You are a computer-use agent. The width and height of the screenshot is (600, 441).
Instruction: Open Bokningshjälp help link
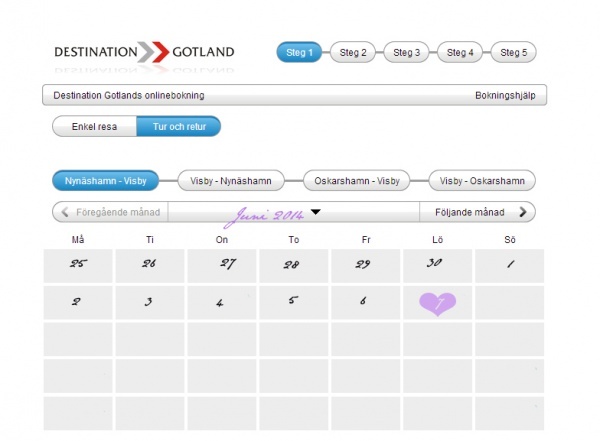point(505,95)
